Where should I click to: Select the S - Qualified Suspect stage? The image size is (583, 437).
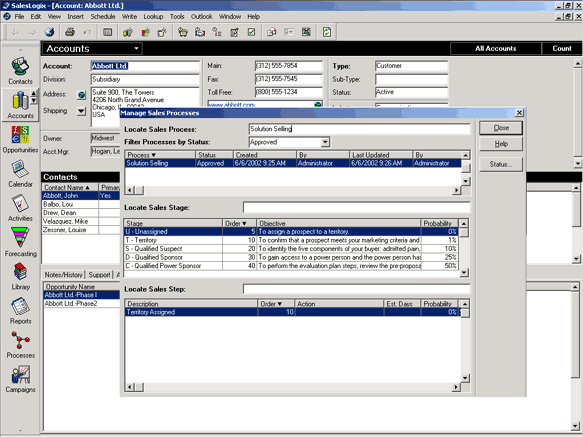point(291,249)
